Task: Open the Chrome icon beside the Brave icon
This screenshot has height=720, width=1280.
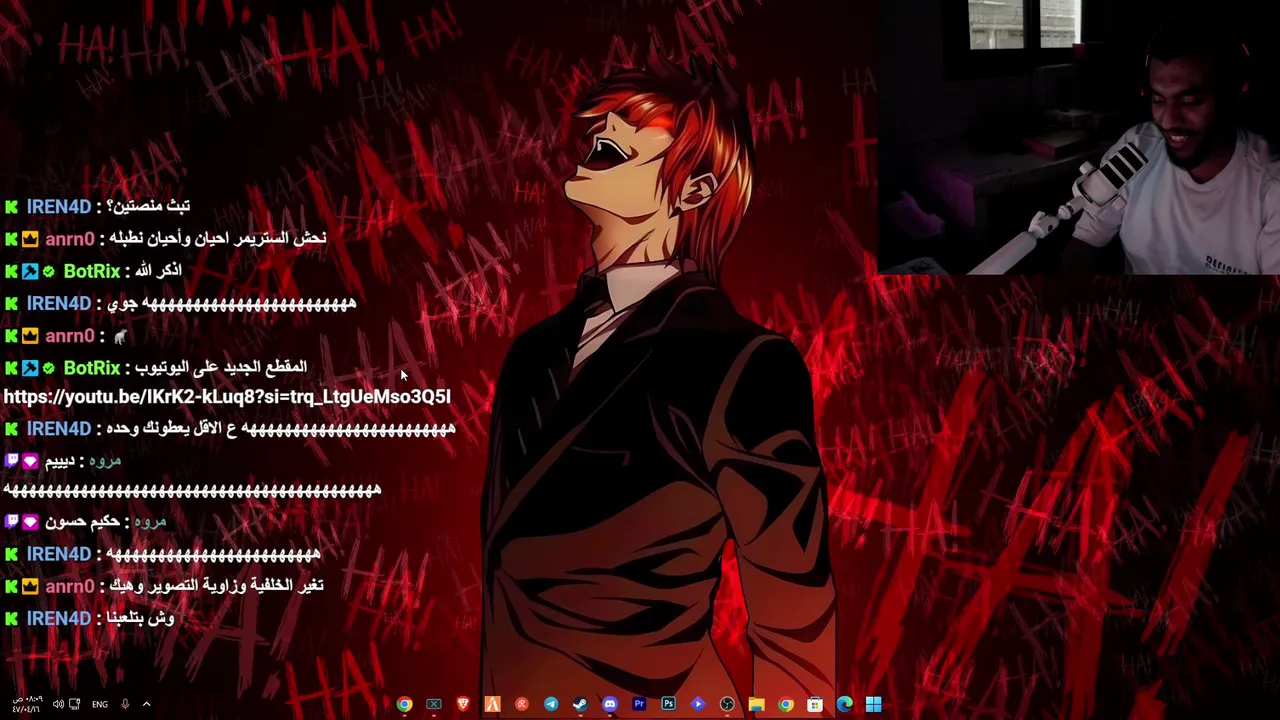Action: click(x=404, y=705)
